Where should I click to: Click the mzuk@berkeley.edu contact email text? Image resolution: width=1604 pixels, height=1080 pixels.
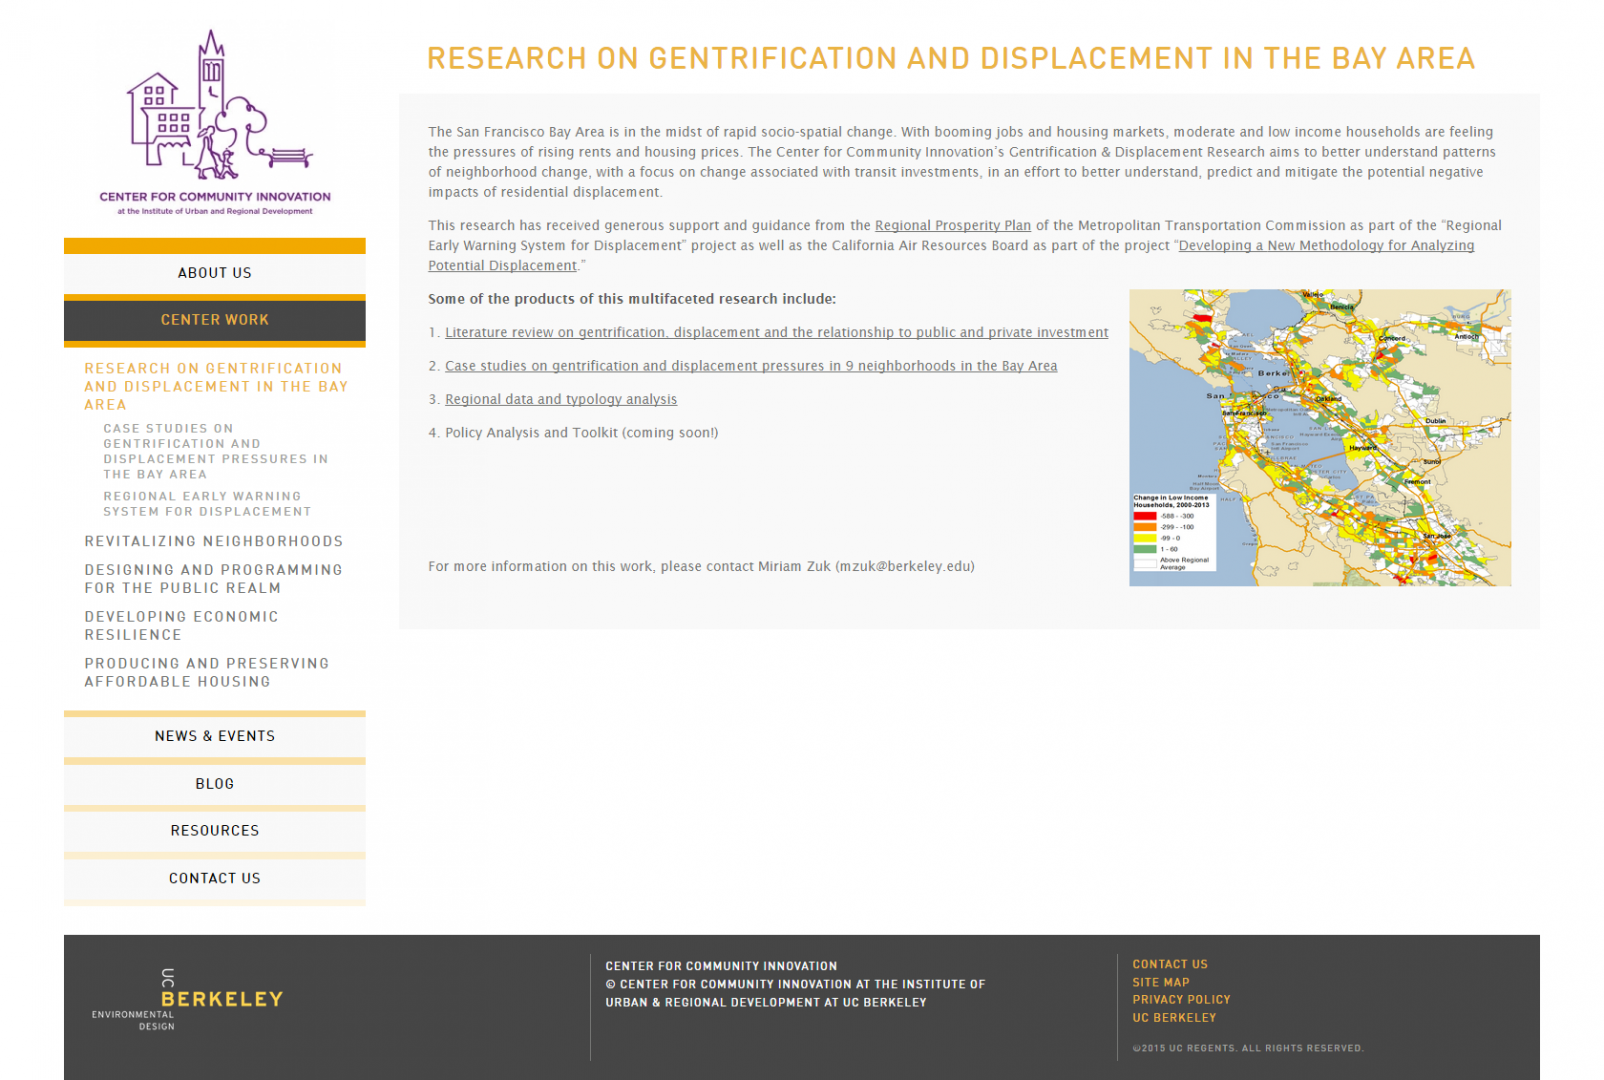click(905, 567)
